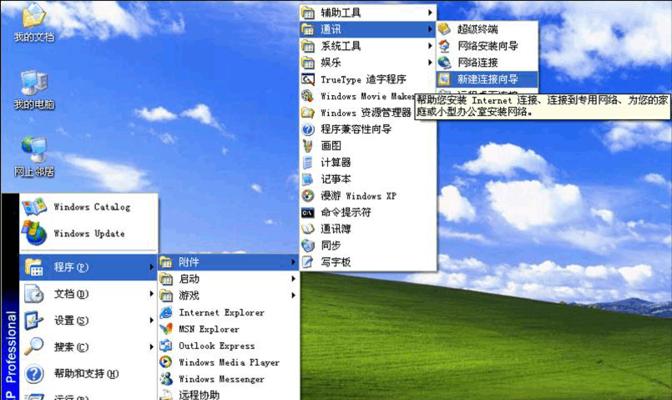
Task: Open 程序兼容性向导 entry
Action: pos(368,129)
